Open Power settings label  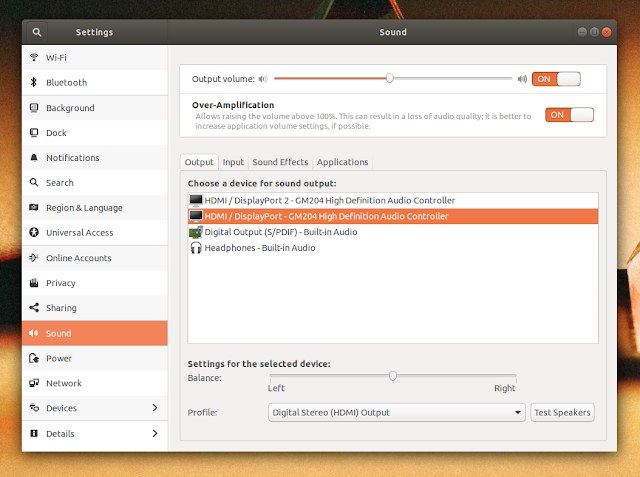59,358
